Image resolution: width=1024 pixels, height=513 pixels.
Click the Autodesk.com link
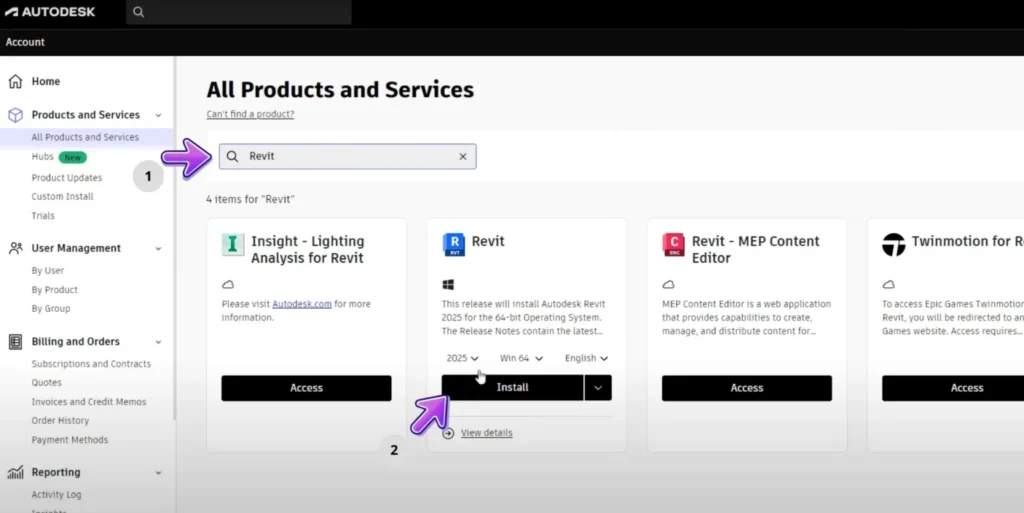click(302, 304)
